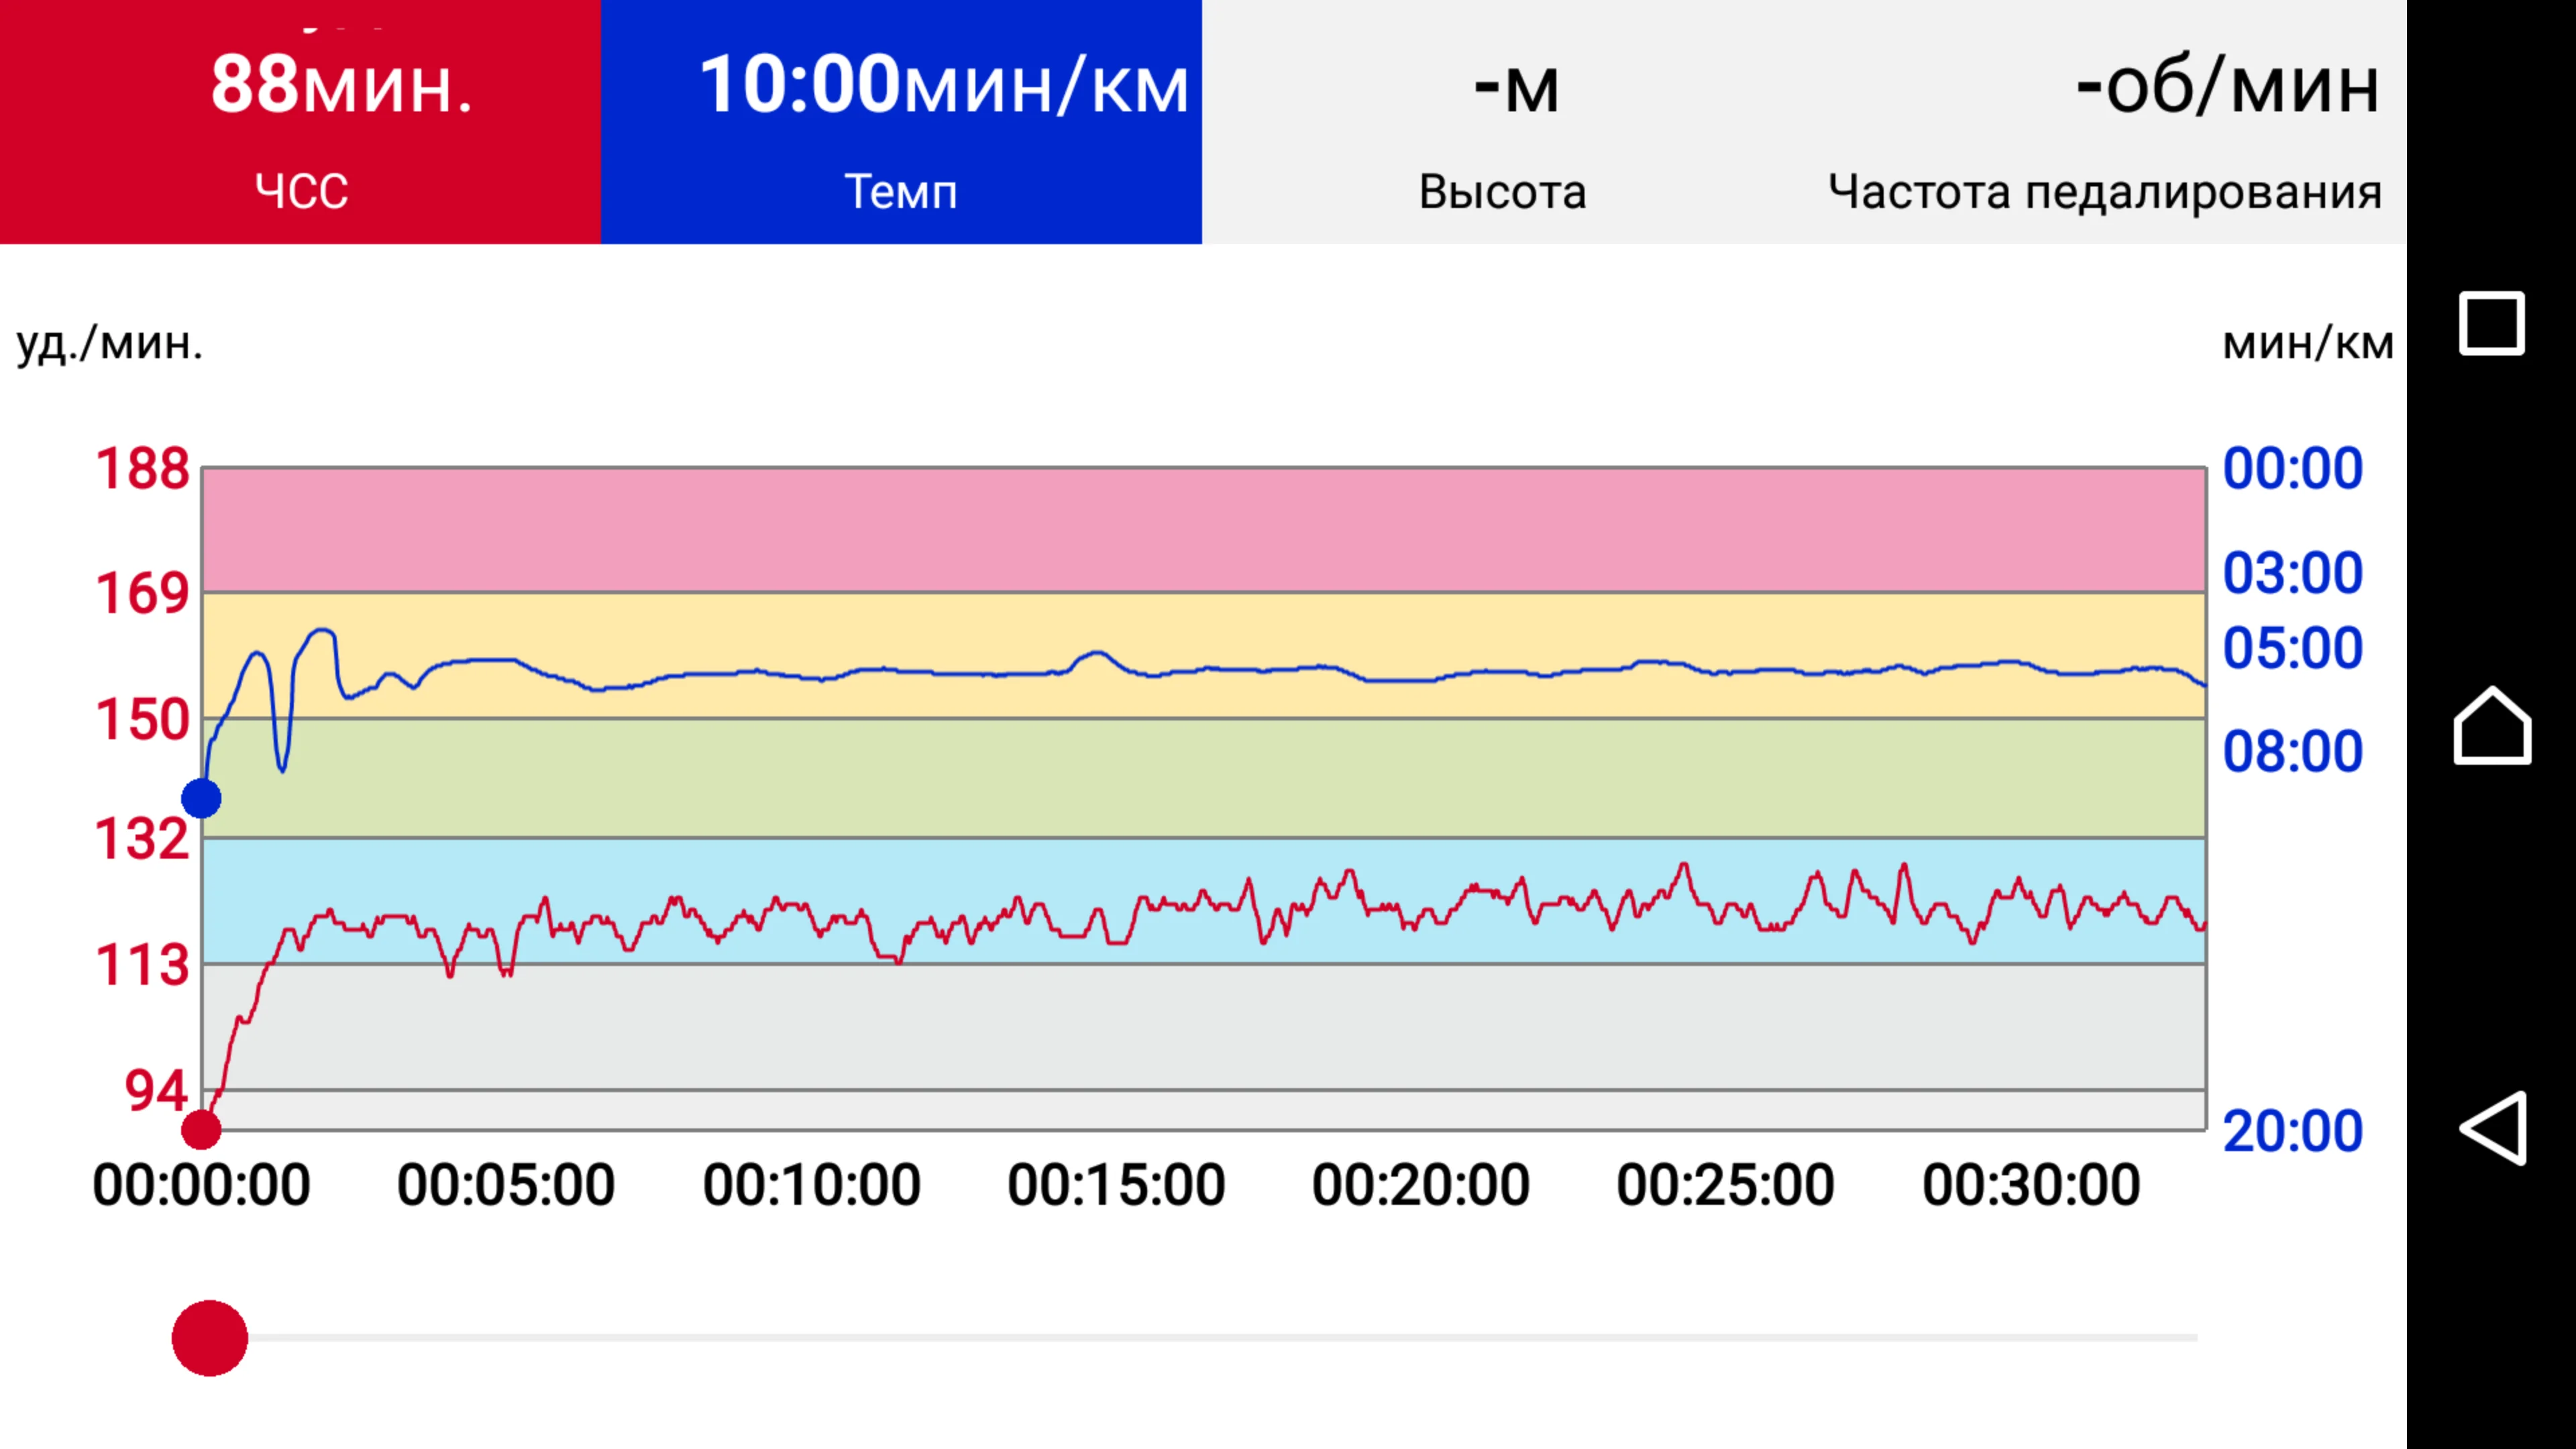Click the blue pace marker dot
Viewport: 2576px width, 1449px height.
[201, 799]
